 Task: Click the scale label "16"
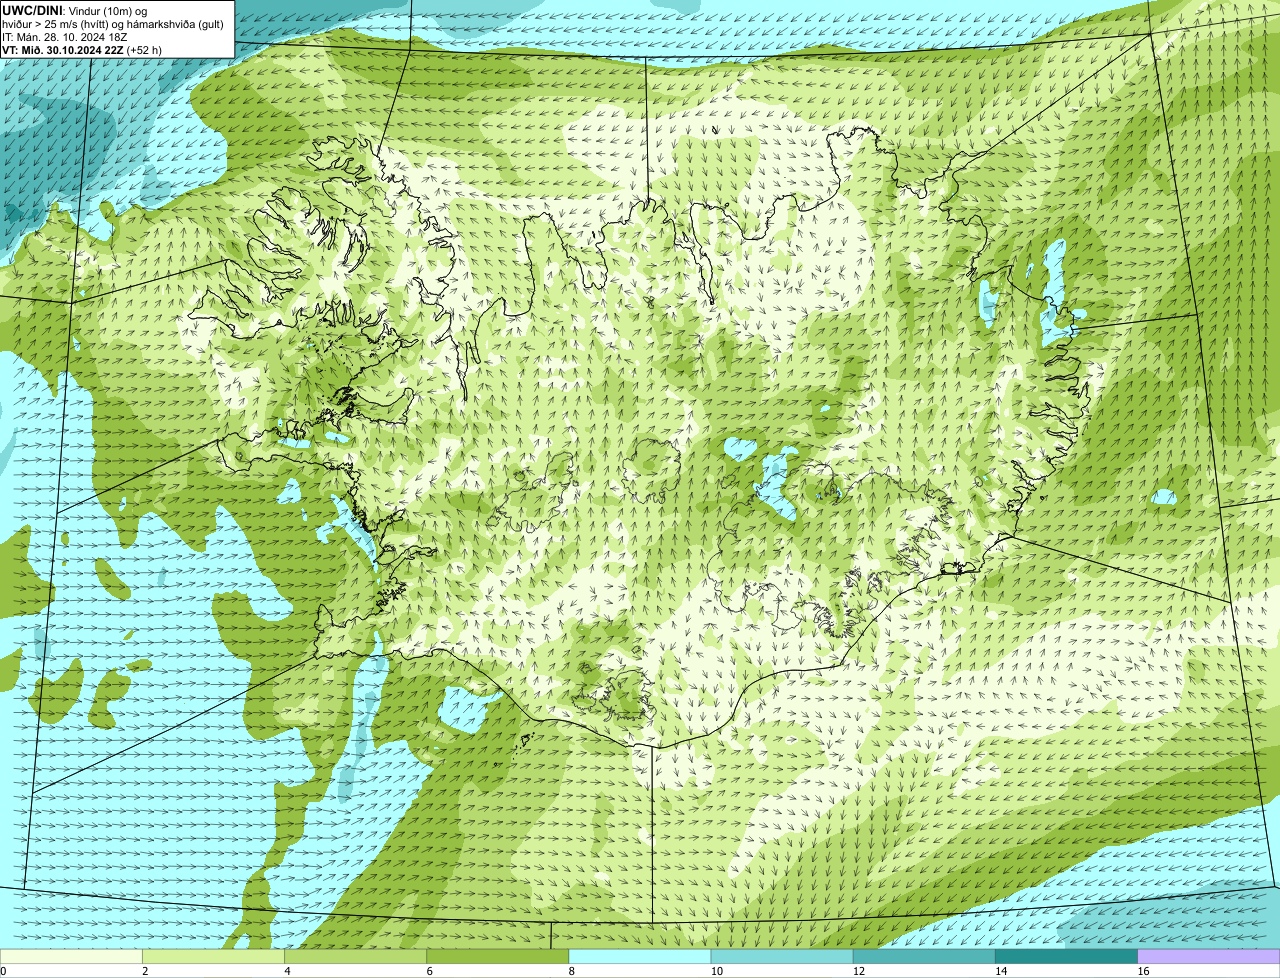[x=1143, y=971]
